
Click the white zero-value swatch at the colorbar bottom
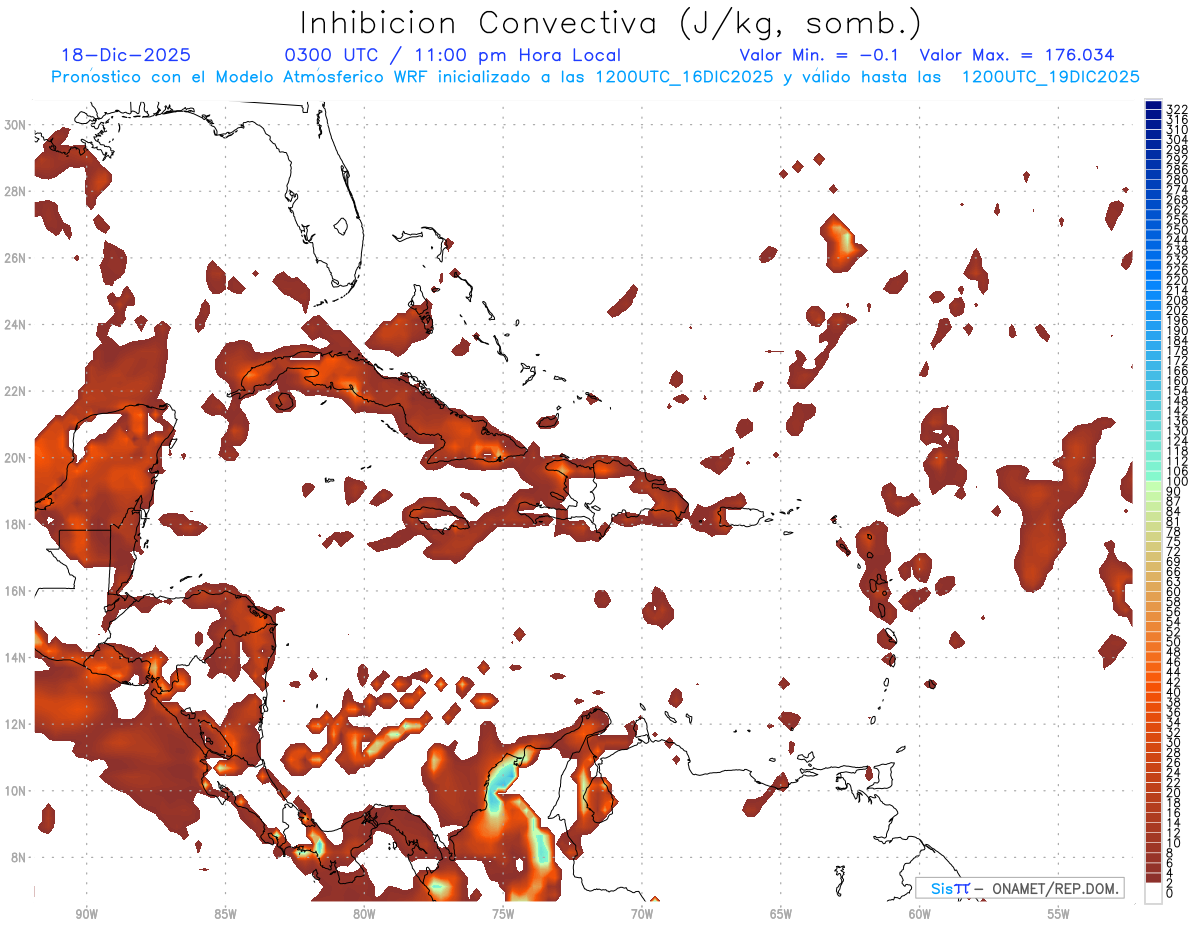pos(1153,893)
